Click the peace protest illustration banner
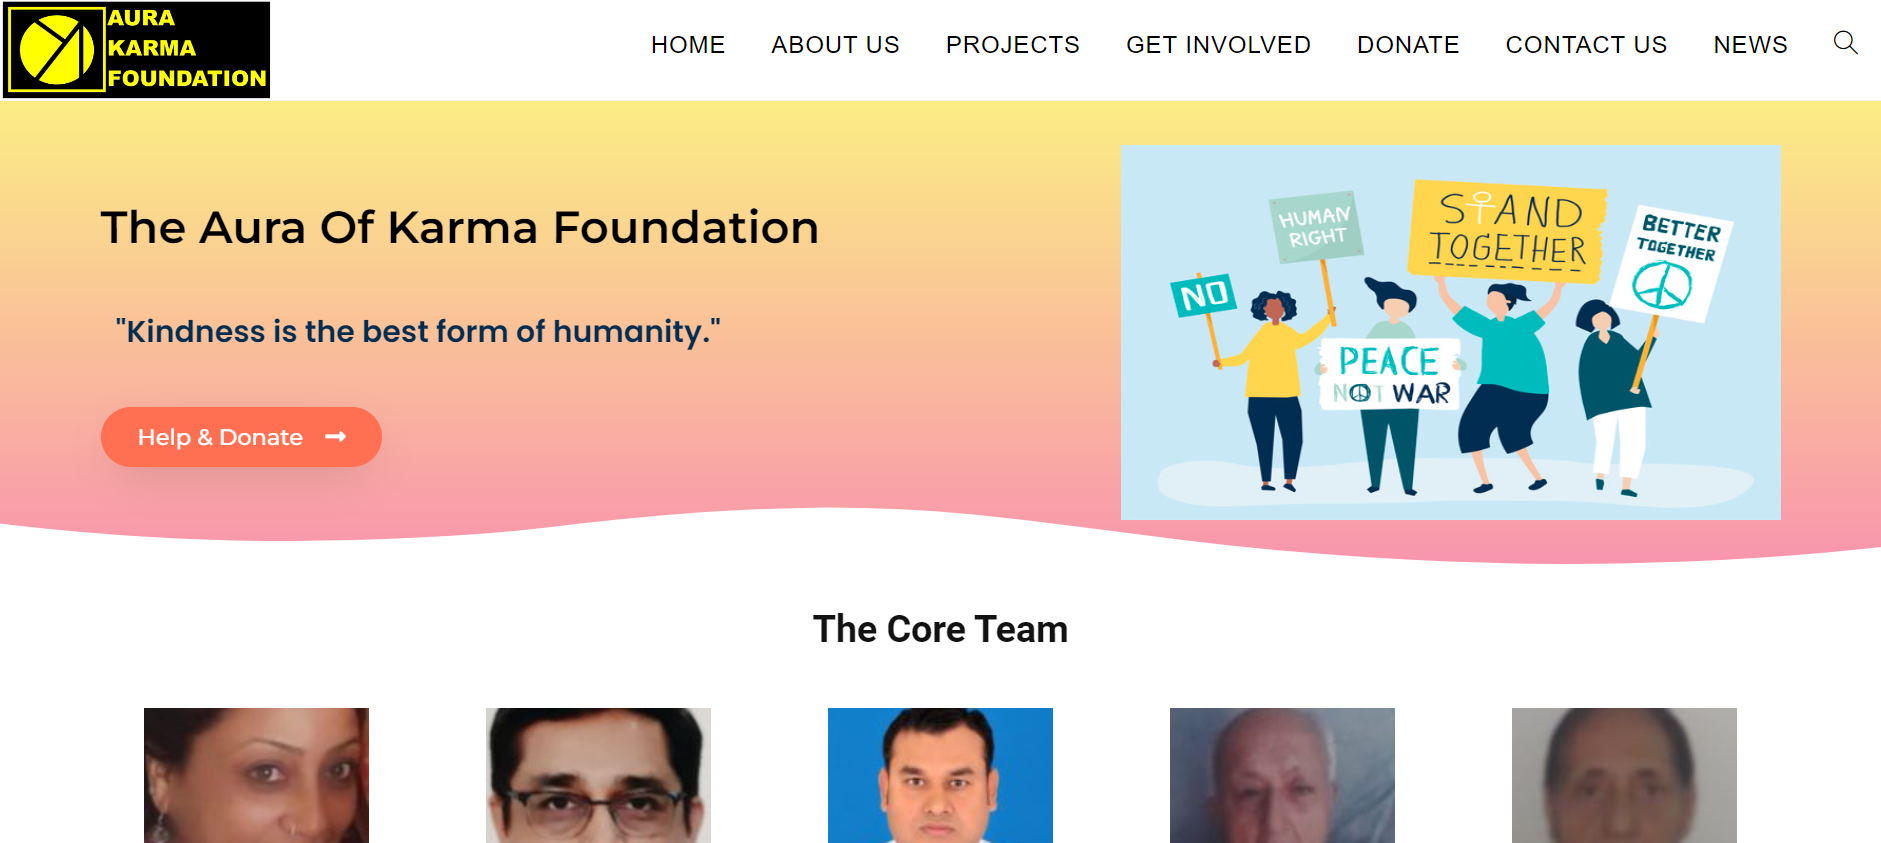The height and width of the screenshot is (843, 1881). tap(1450, 332)
